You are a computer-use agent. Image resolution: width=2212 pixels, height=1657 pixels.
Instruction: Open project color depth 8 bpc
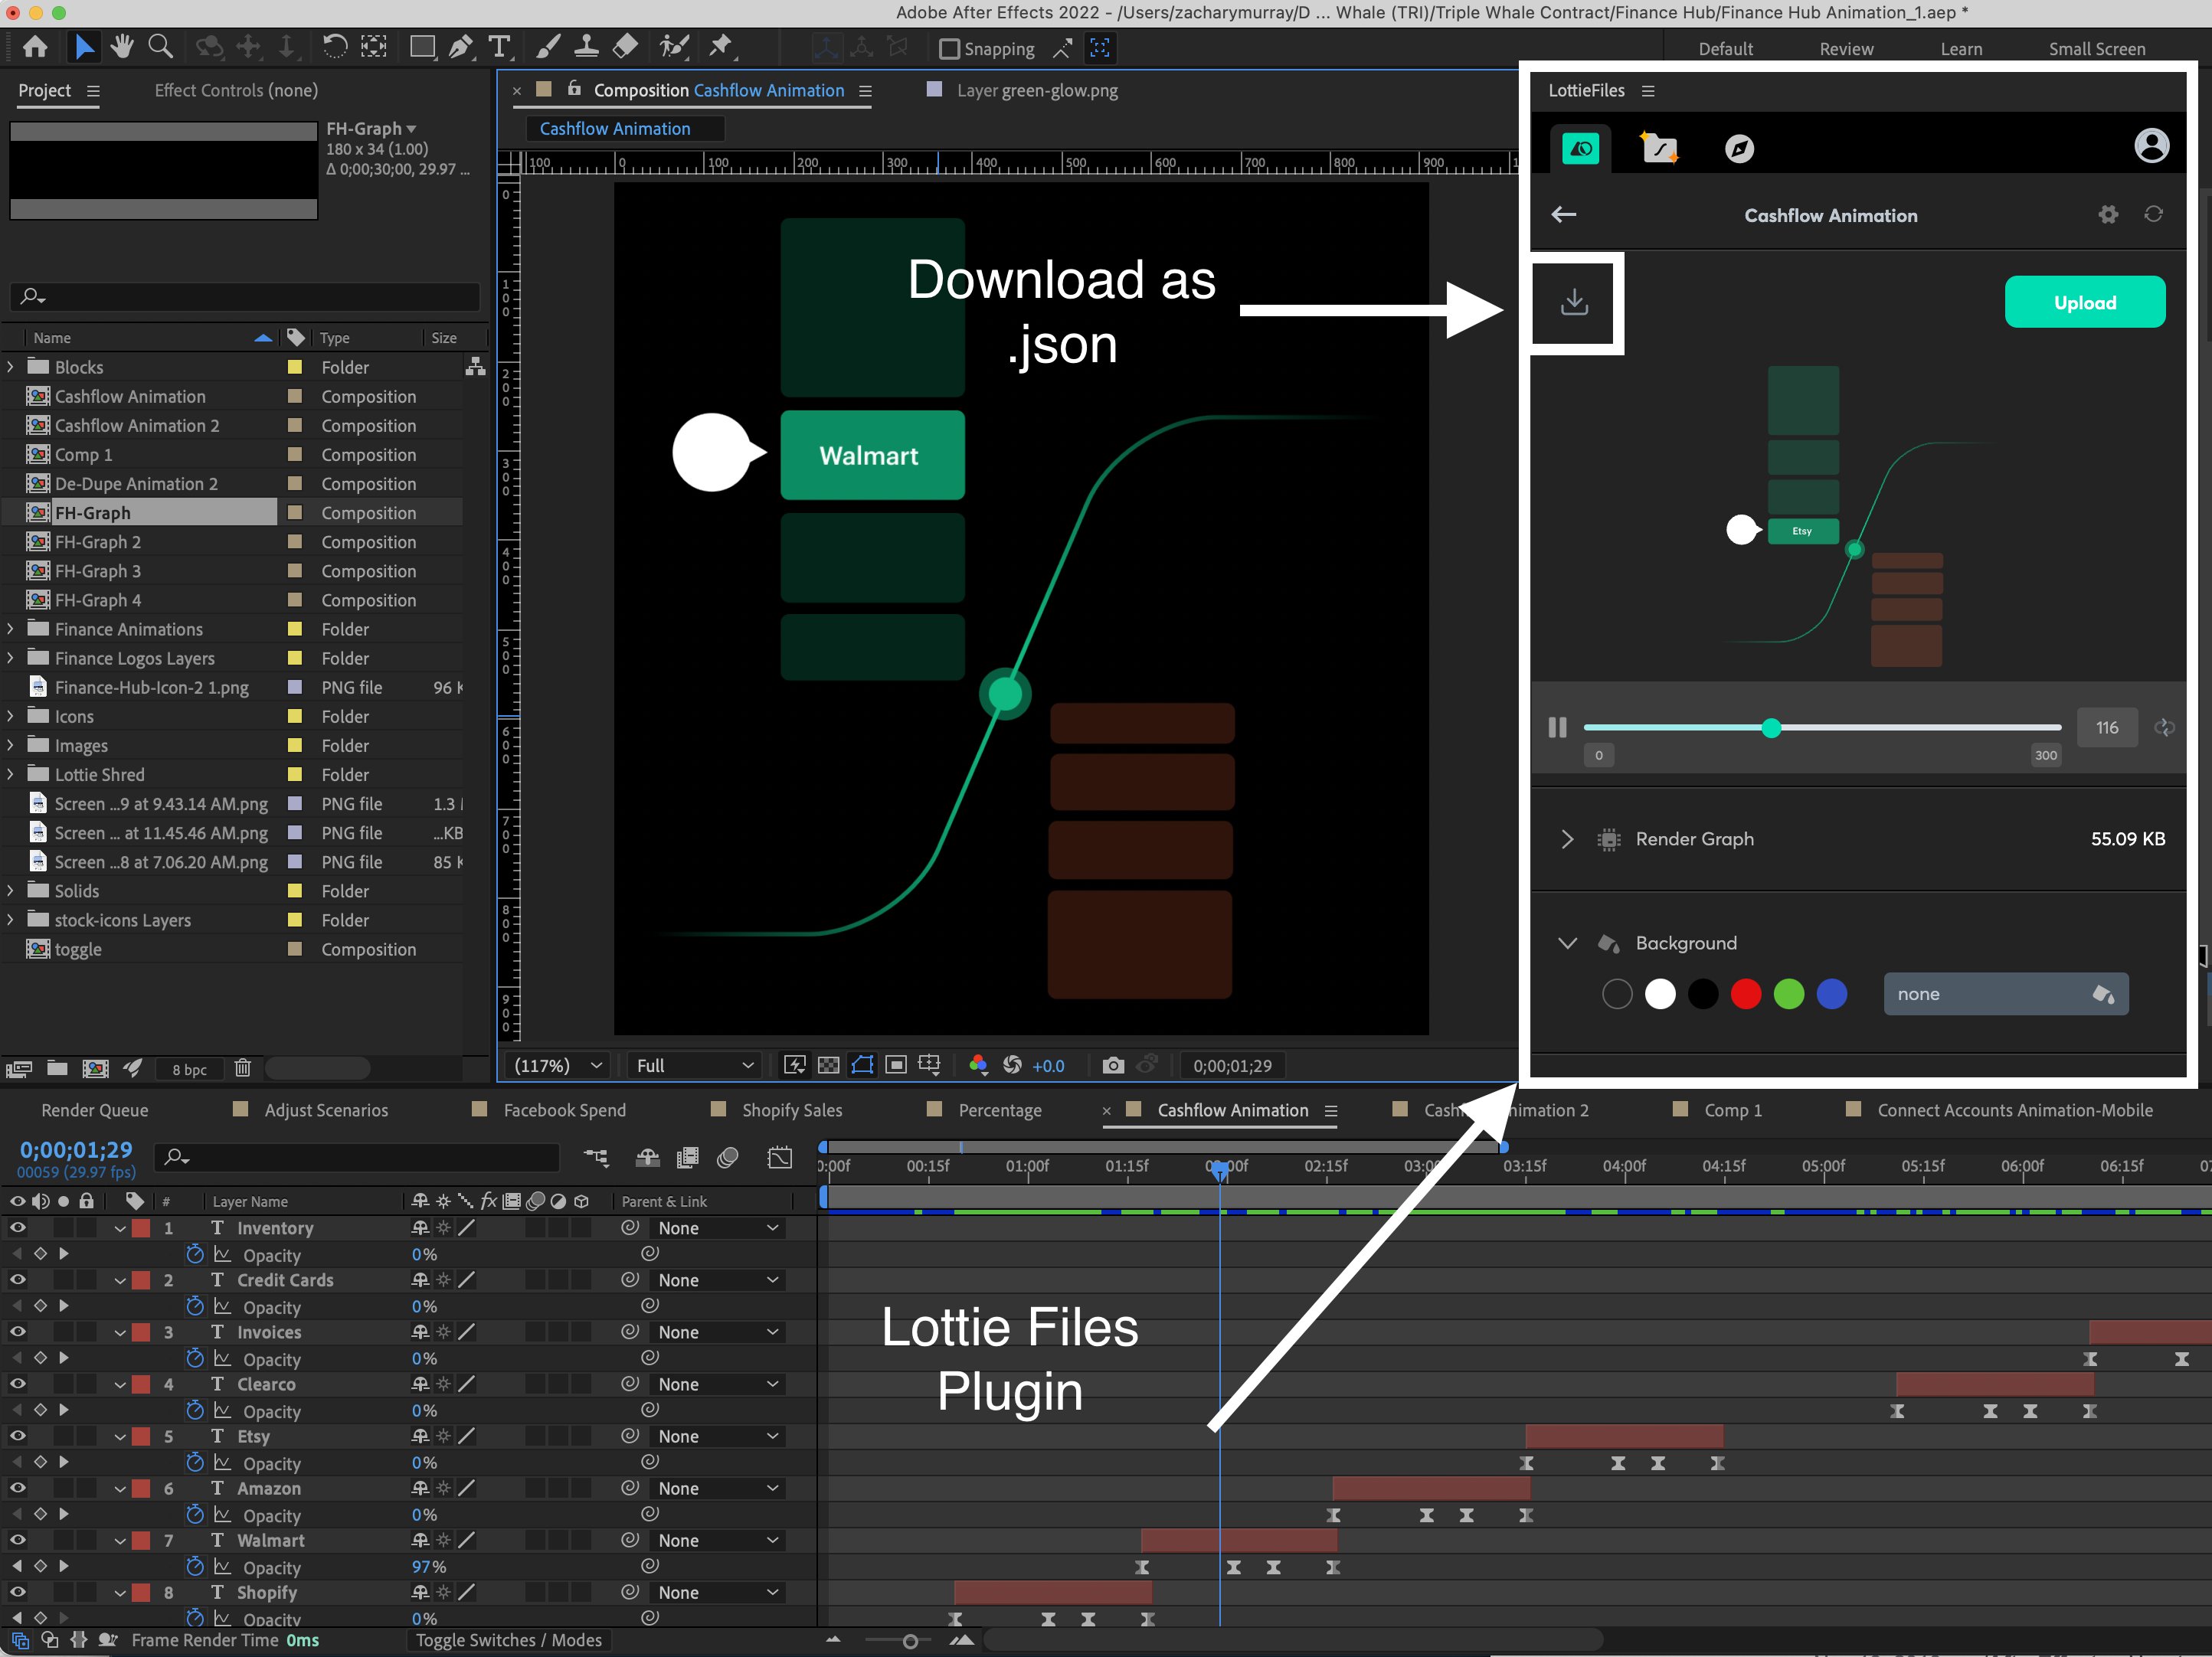[x=189, y=1069]
